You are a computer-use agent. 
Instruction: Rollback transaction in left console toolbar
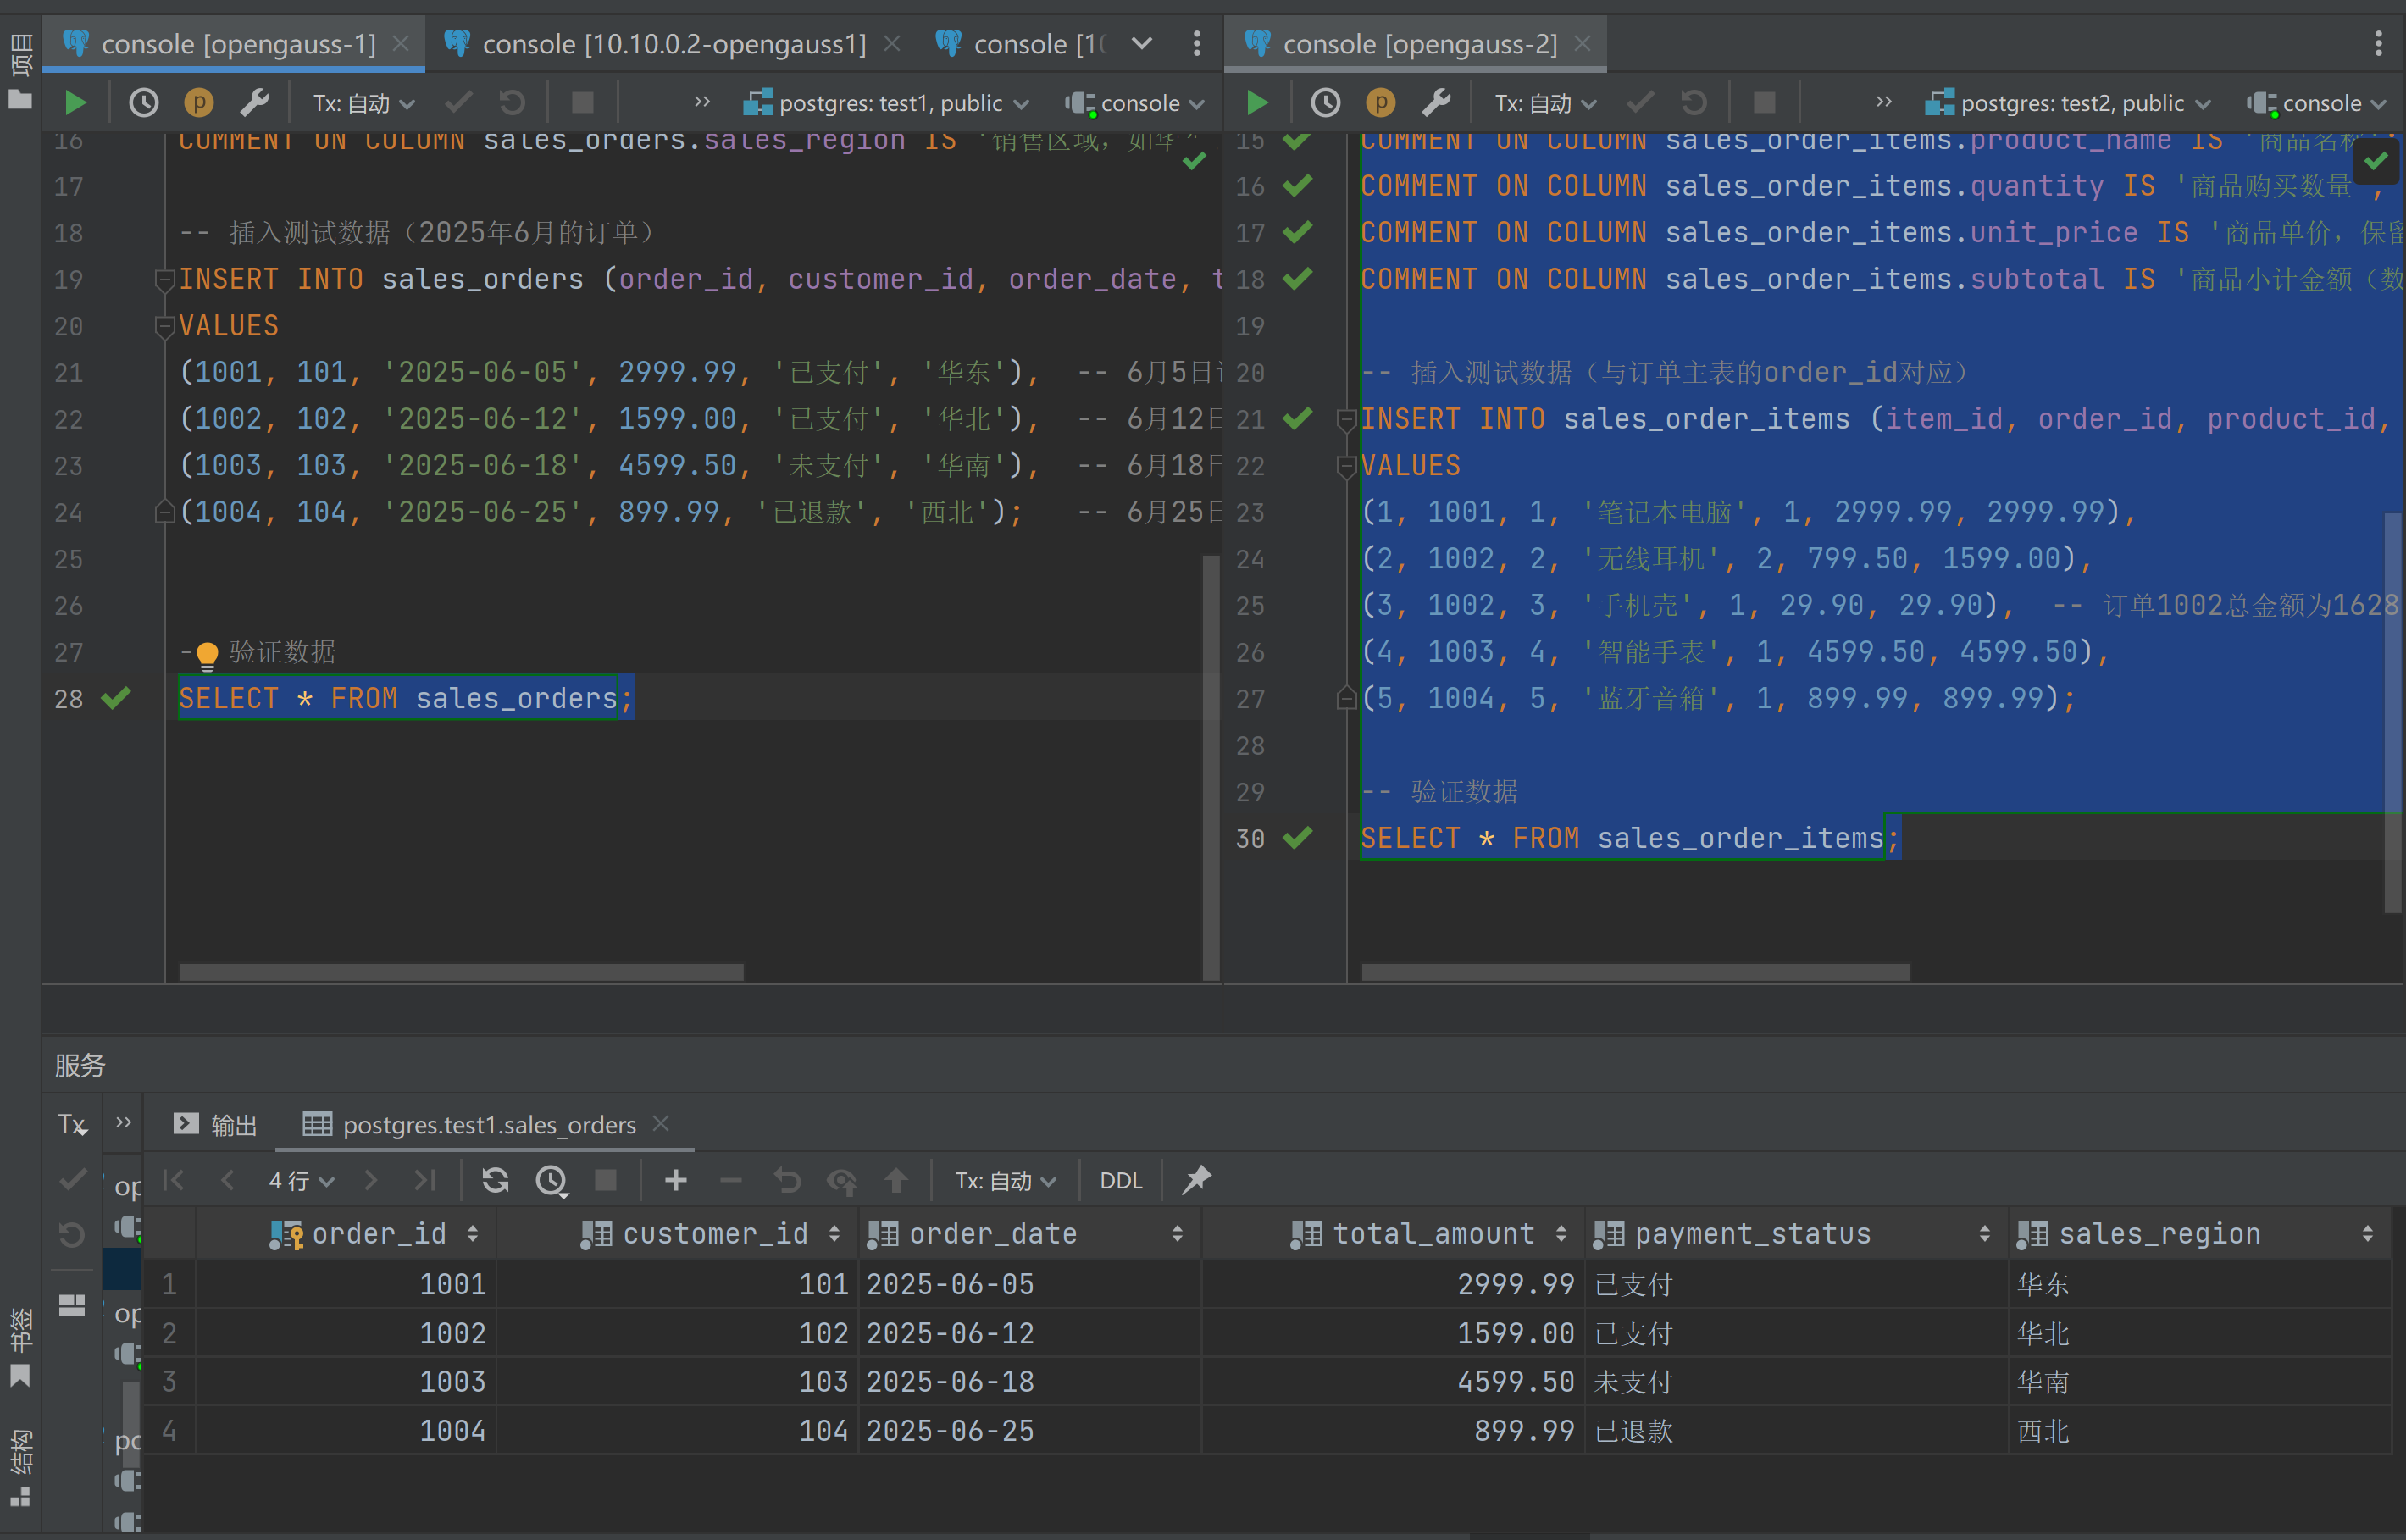pyautogui.click(x=512, y=102)
